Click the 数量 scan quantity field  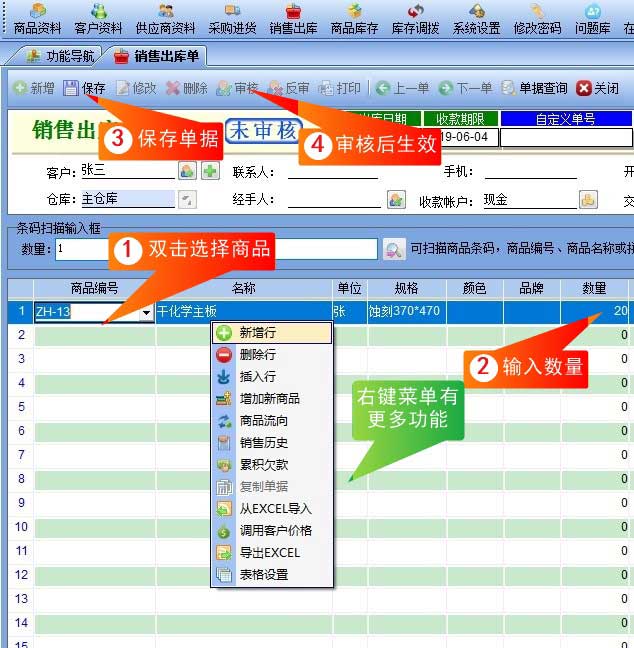83,249
